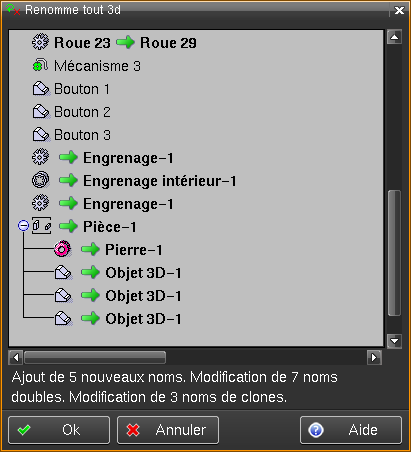Open help via the Aide button
Viewport: 411px width, 452px height.
[x=351, y=430]
